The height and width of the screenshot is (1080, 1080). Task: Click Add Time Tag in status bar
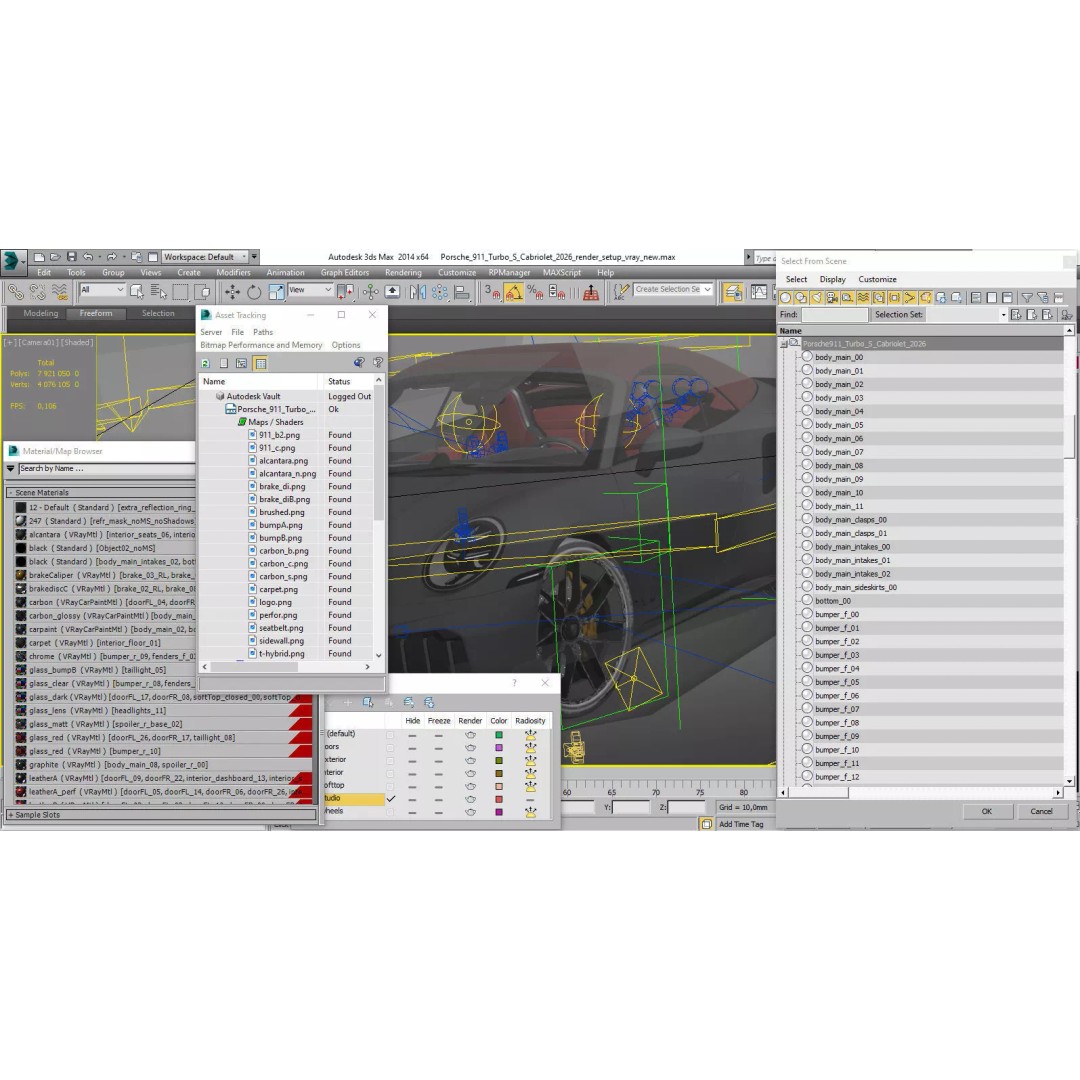tap(741, 824)
